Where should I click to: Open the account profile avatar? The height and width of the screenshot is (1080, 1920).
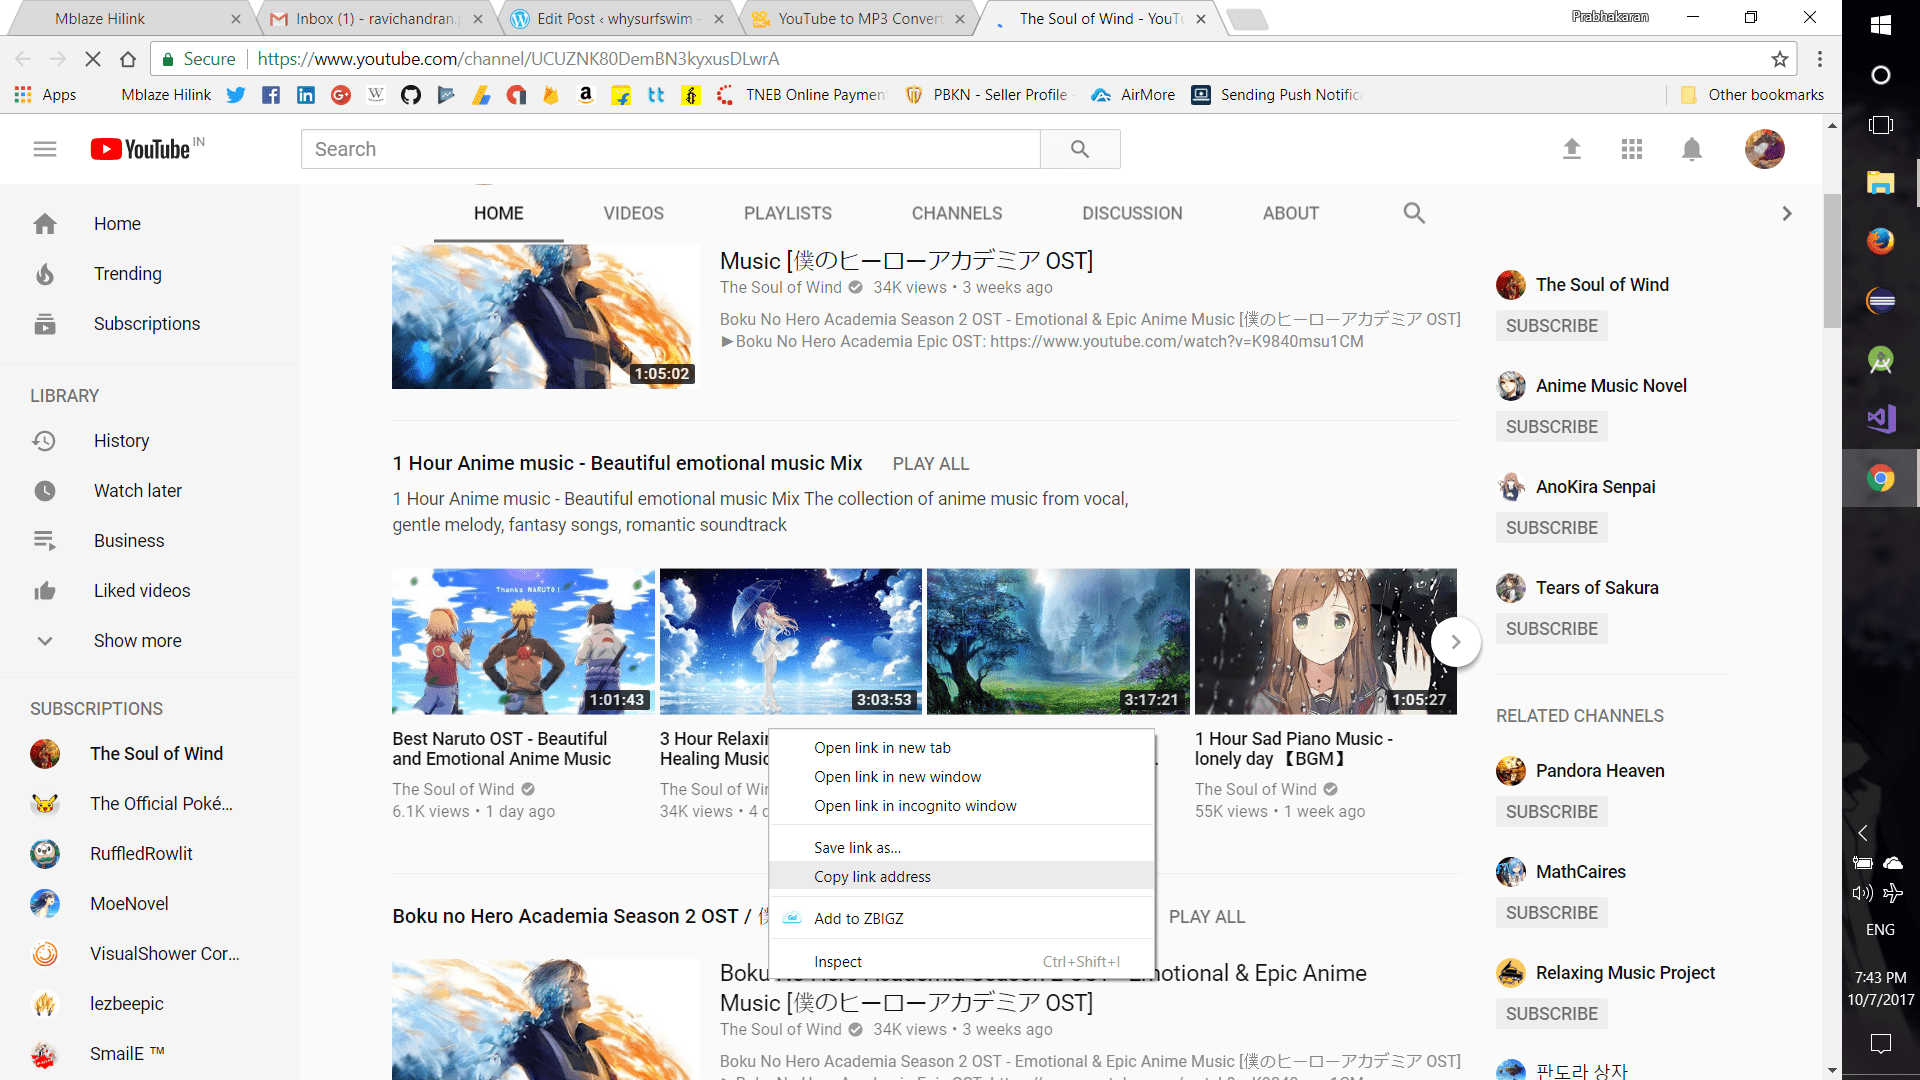tap(1764, 148)
